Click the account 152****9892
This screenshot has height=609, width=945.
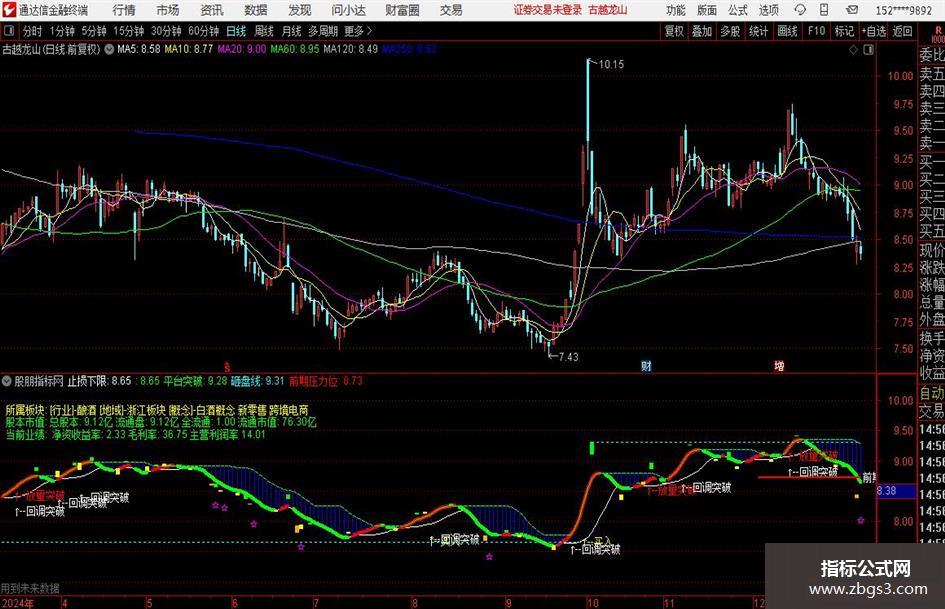coord(904,10)
